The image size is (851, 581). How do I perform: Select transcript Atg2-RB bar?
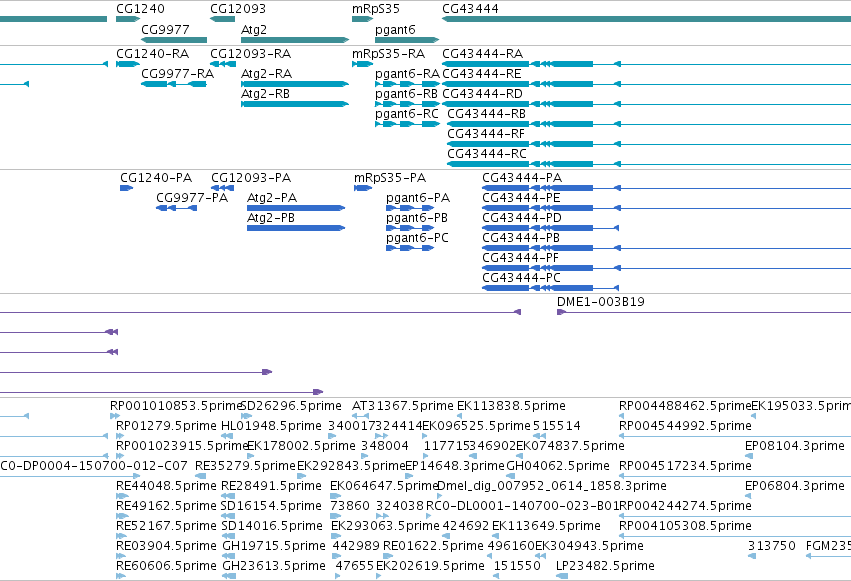(x=295, y=104)
